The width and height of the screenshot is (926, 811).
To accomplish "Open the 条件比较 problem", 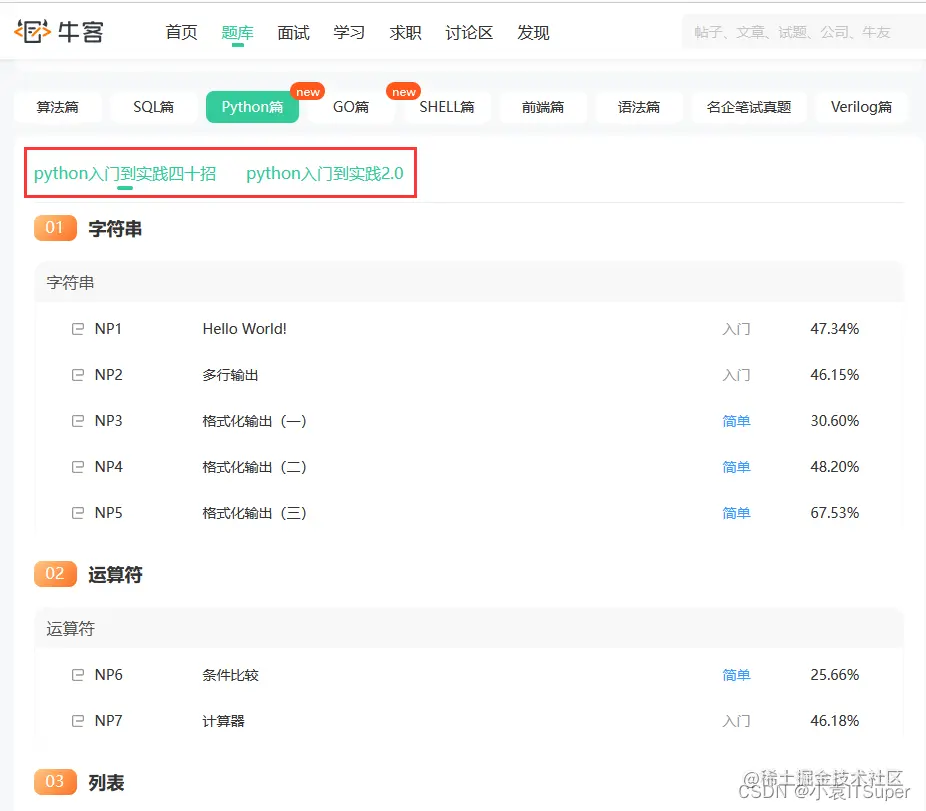I will point(230,675).
